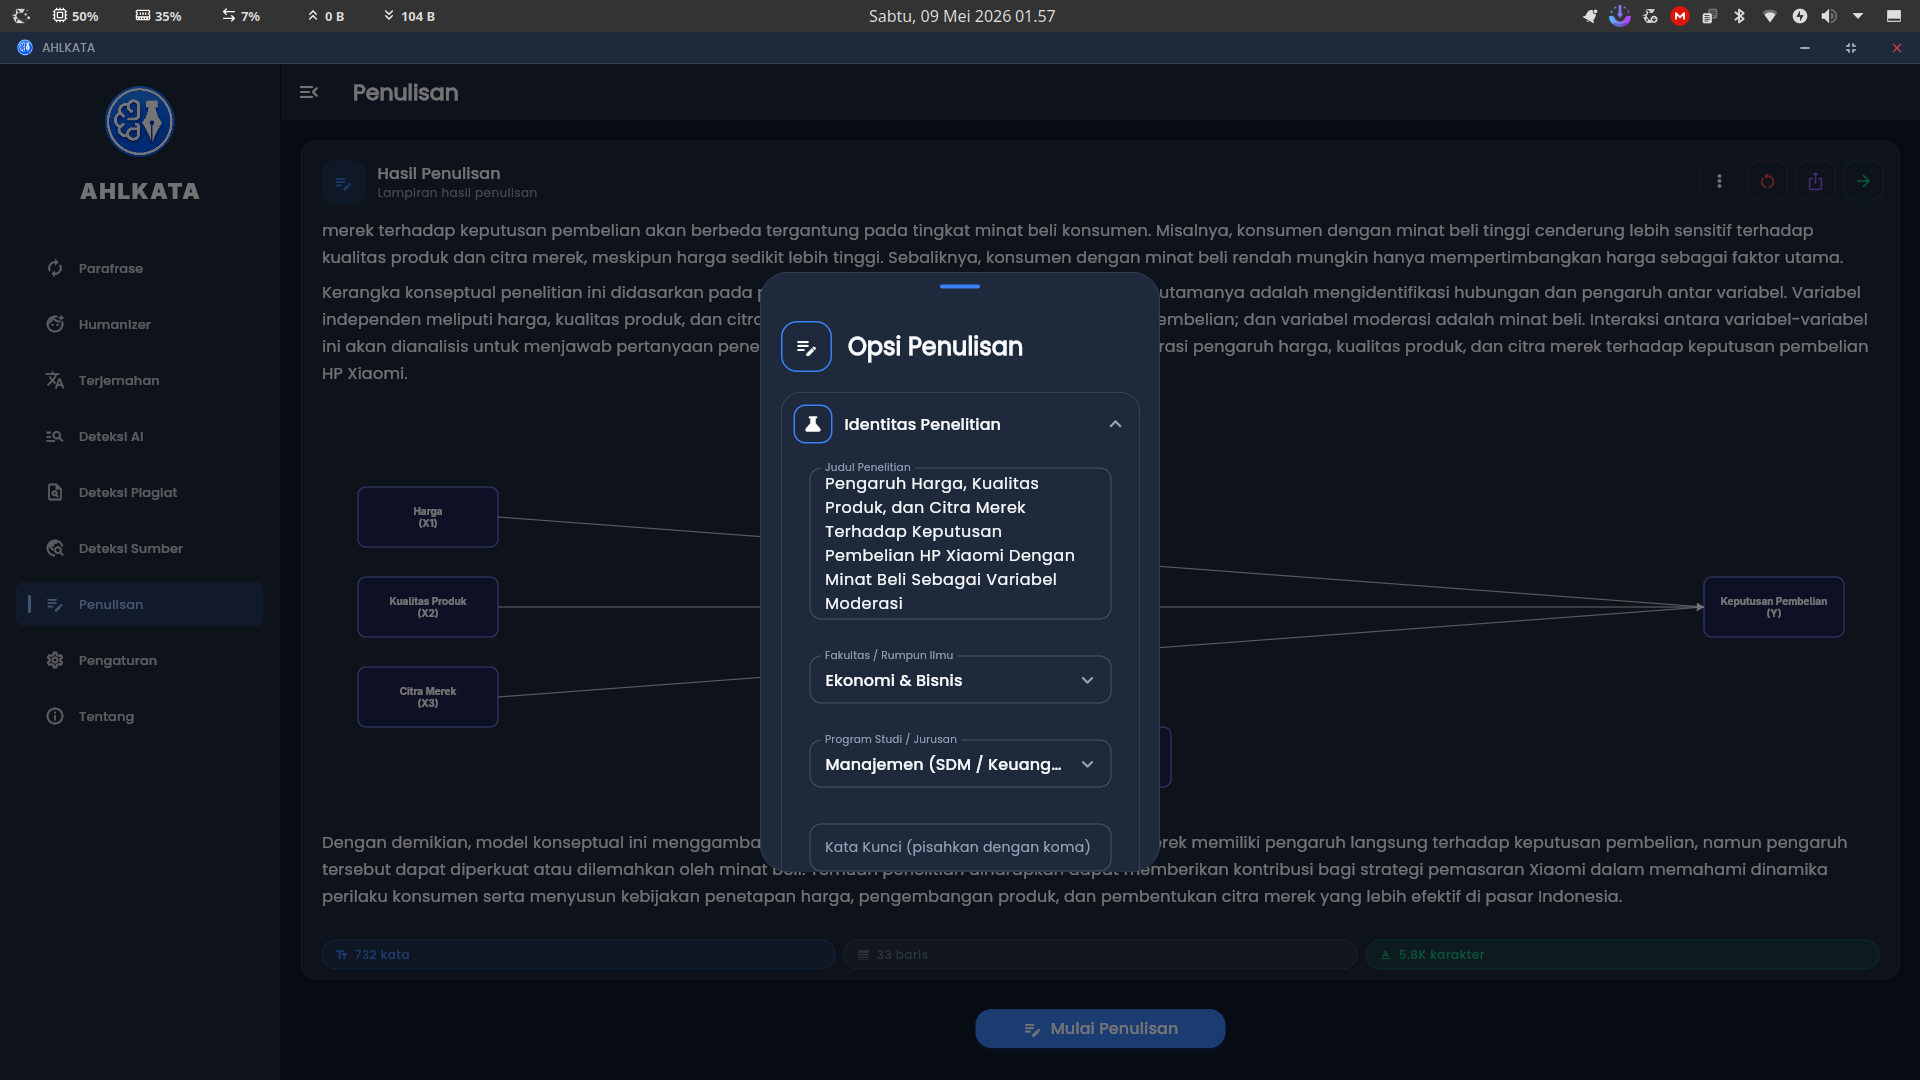Click the drag handle atop Opsi Penulisan

(x=960, y=287)
